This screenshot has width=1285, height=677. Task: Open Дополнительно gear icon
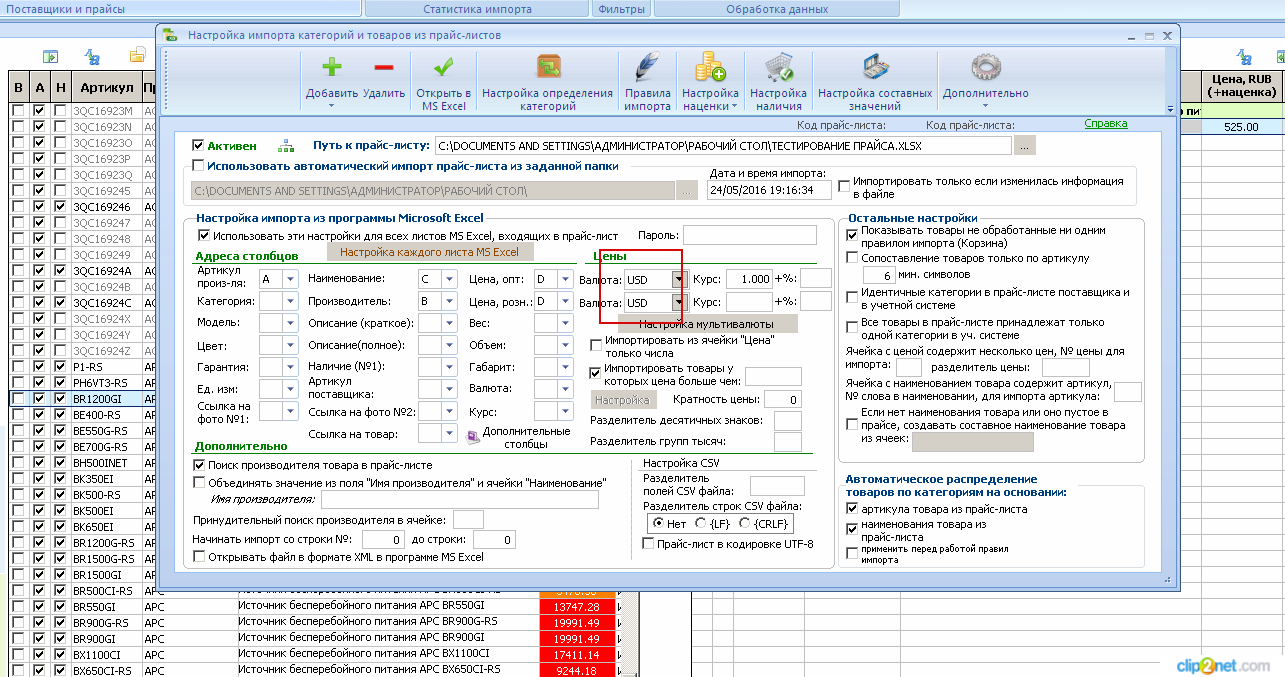tap(985, 69)
